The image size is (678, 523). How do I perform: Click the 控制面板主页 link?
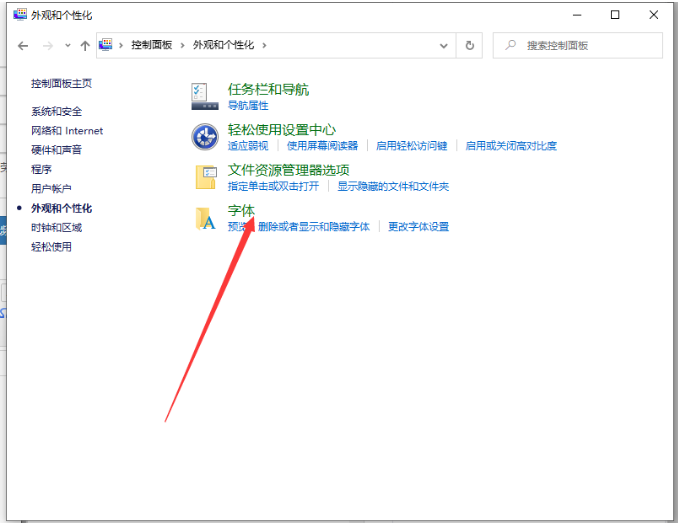click(61, 83)
